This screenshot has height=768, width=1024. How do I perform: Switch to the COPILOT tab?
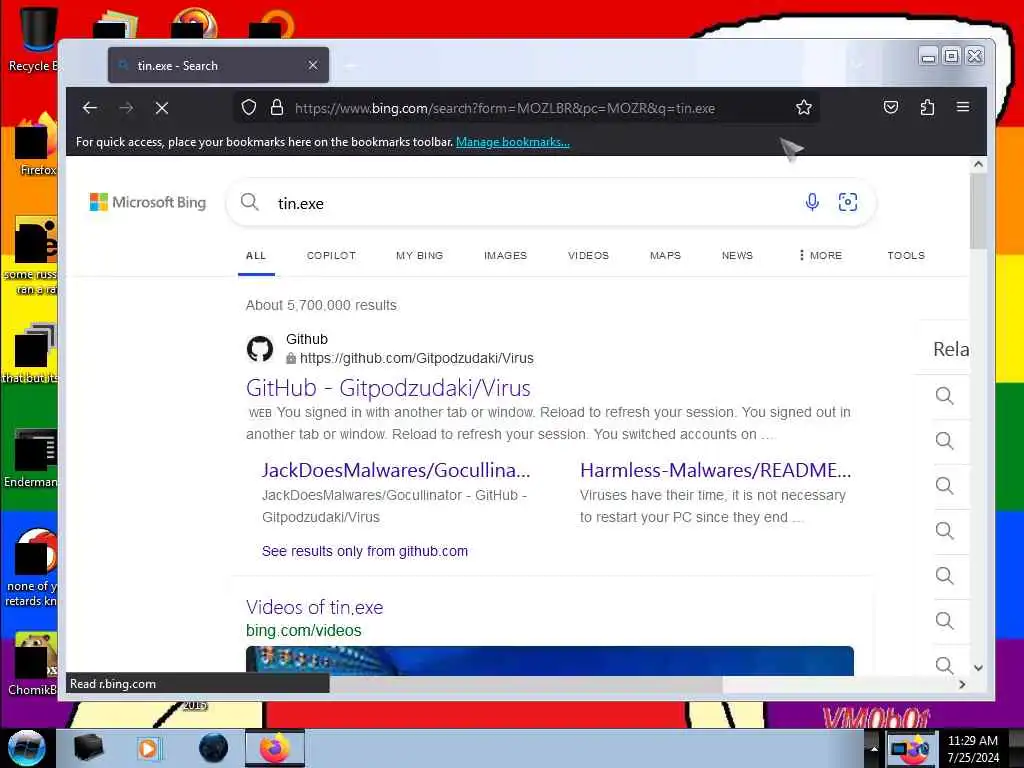(x=331, y=255)
